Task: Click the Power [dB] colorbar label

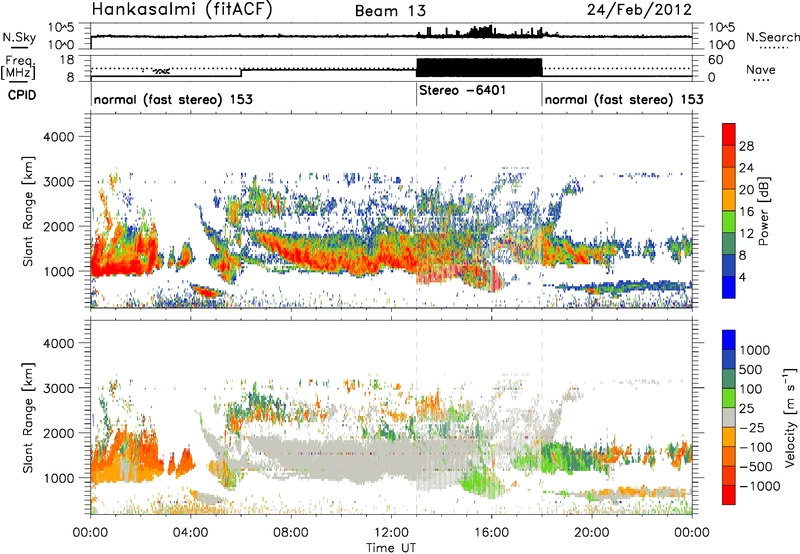Action: tap(764, 211)
